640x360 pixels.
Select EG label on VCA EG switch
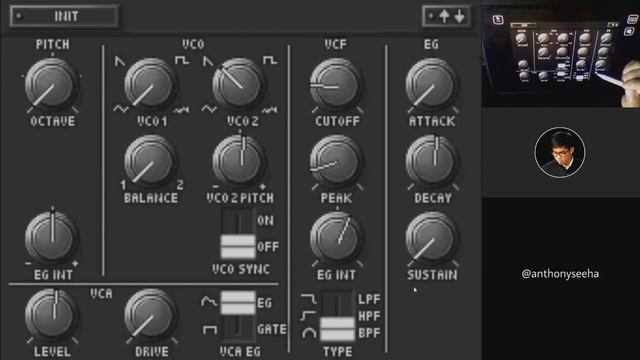tap(264, 303)
